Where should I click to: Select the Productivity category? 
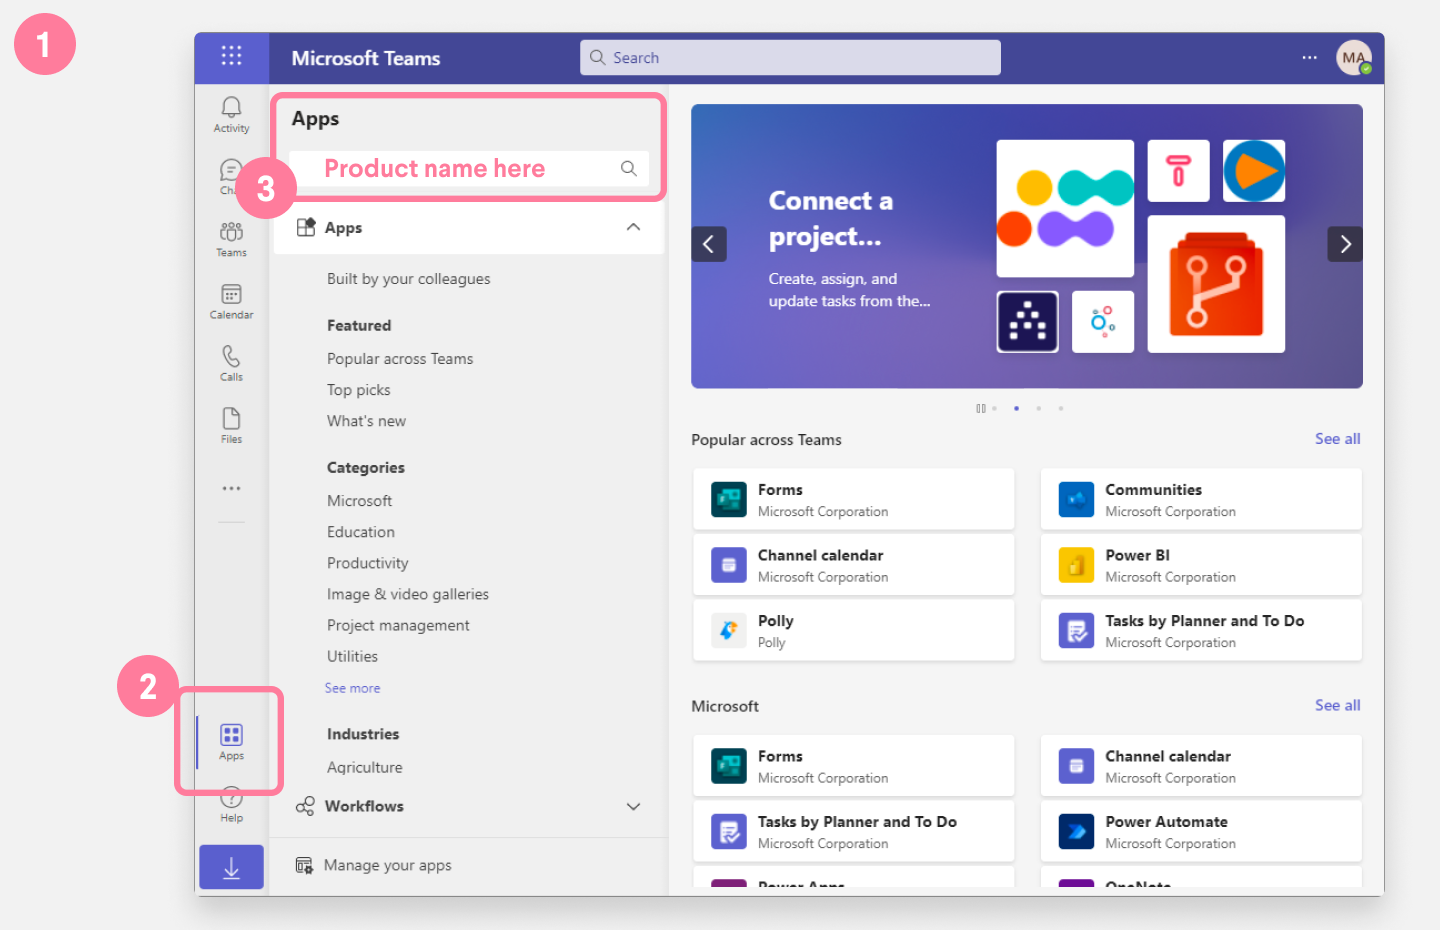tap(367, 563)
